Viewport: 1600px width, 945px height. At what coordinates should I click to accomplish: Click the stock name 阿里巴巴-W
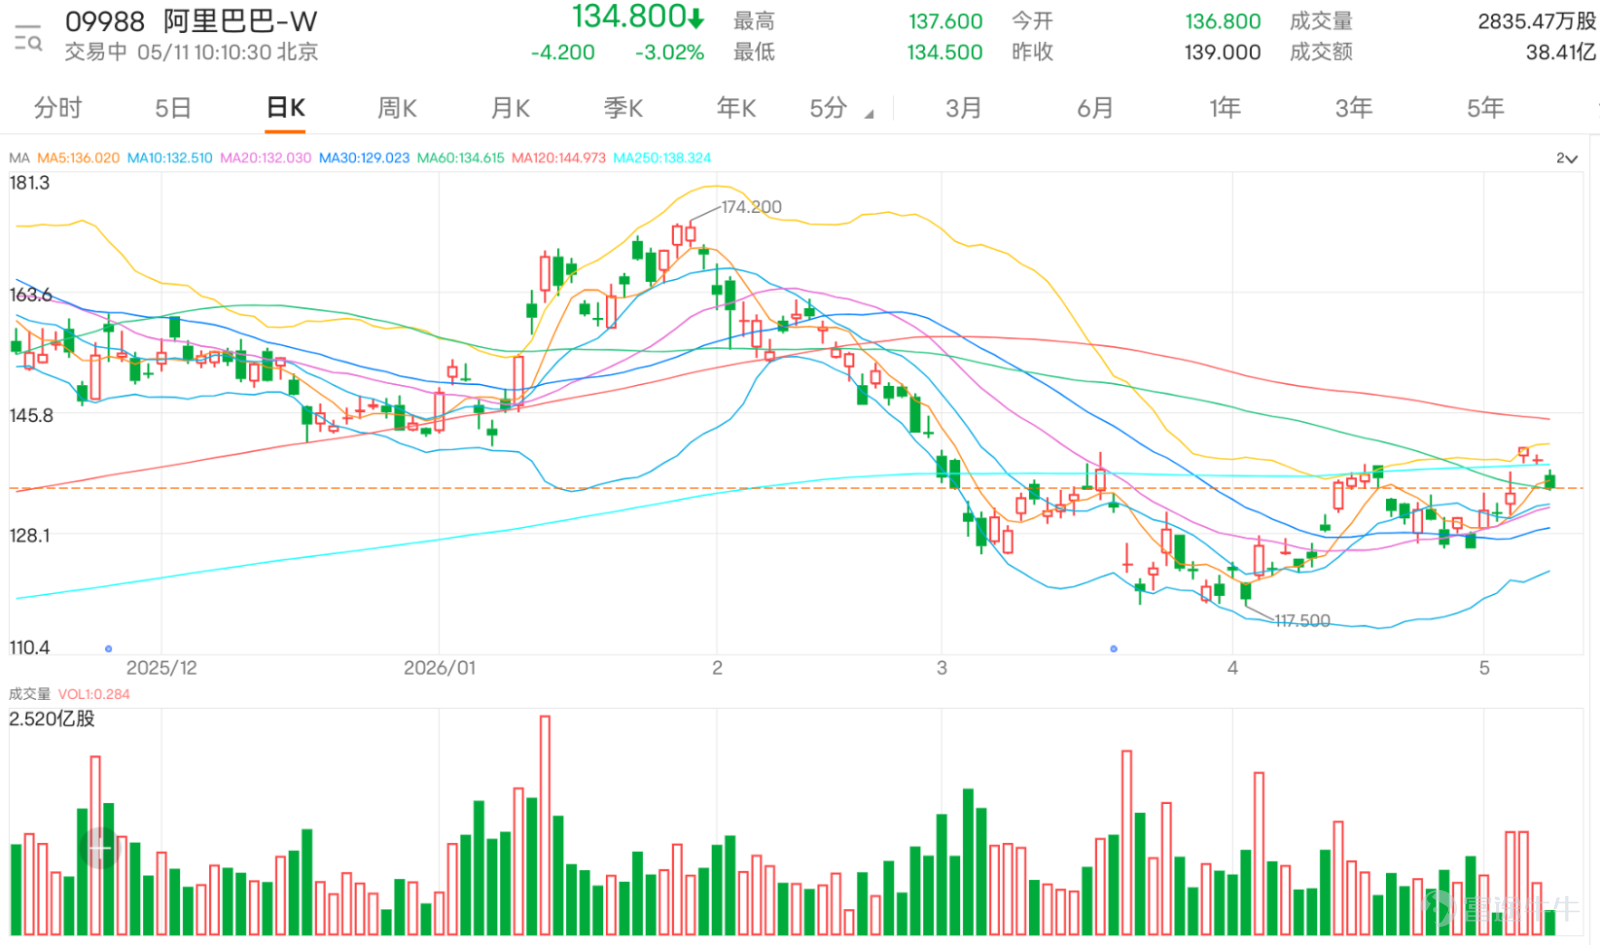tap(240, 21)
